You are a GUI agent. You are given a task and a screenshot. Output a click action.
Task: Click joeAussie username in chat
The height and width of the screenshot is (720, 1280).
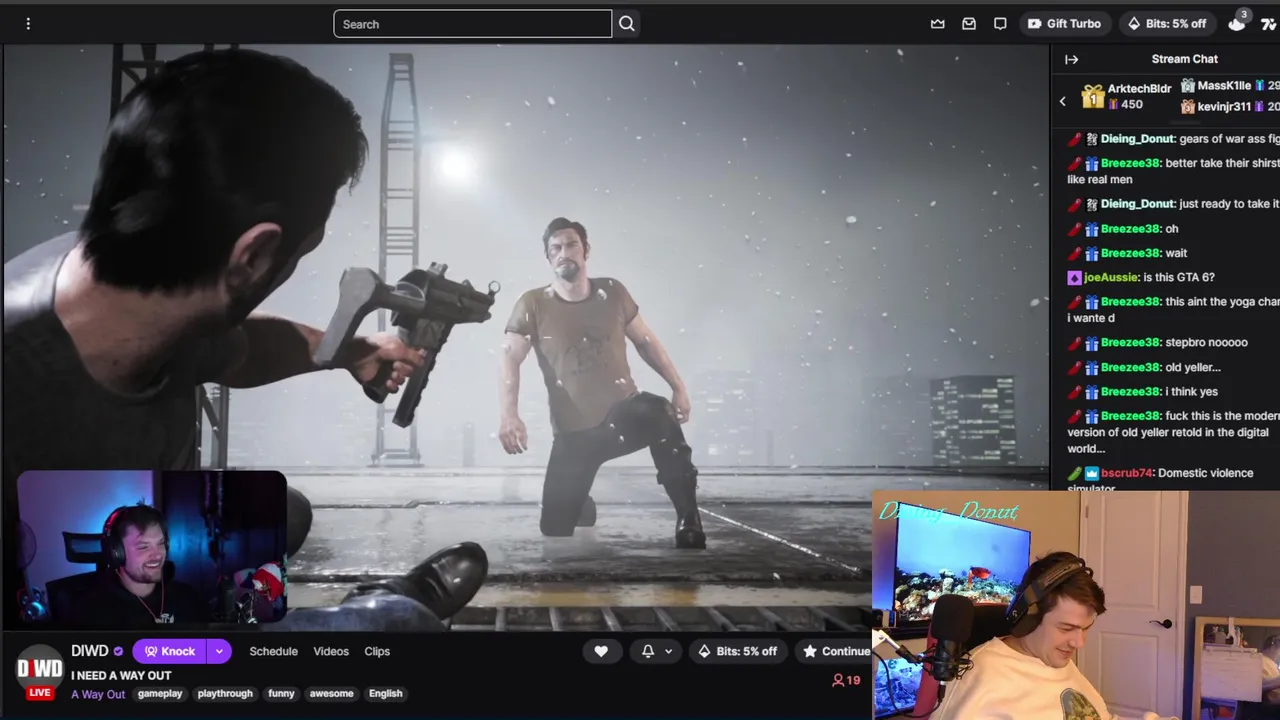point(1110,277)
